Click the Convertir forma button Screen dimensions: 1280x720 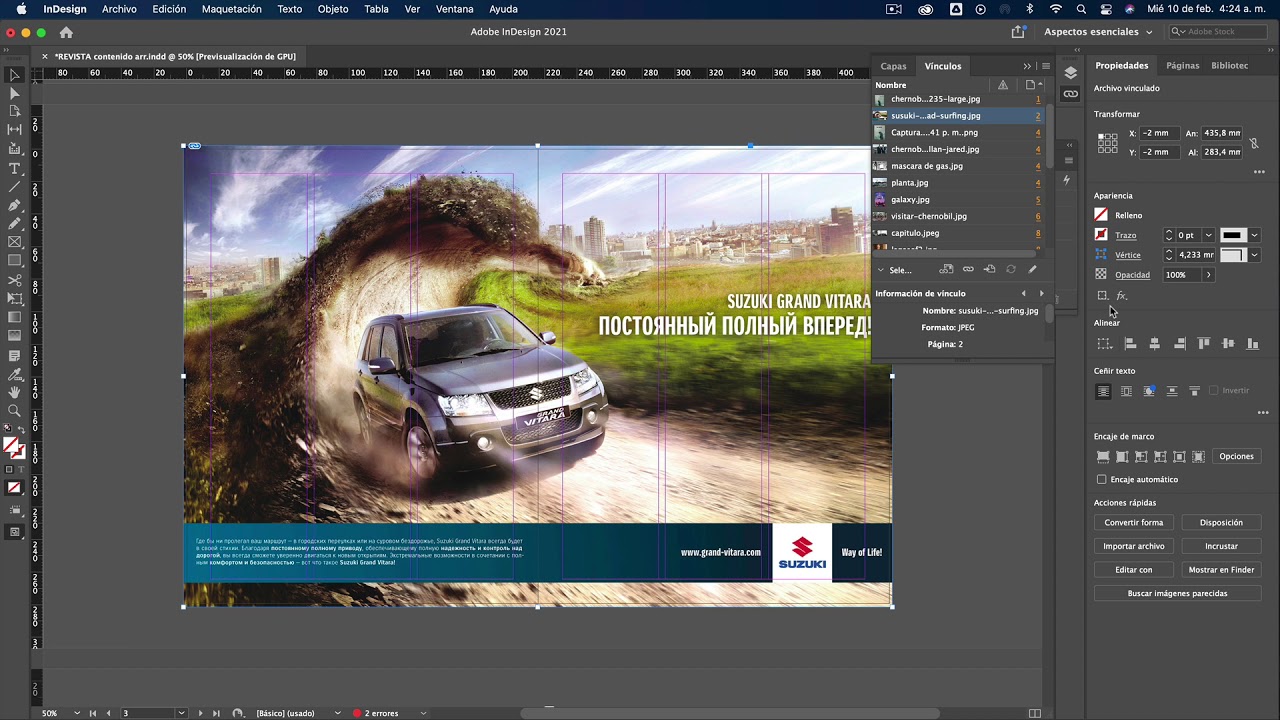click(x=1133, y=522)
